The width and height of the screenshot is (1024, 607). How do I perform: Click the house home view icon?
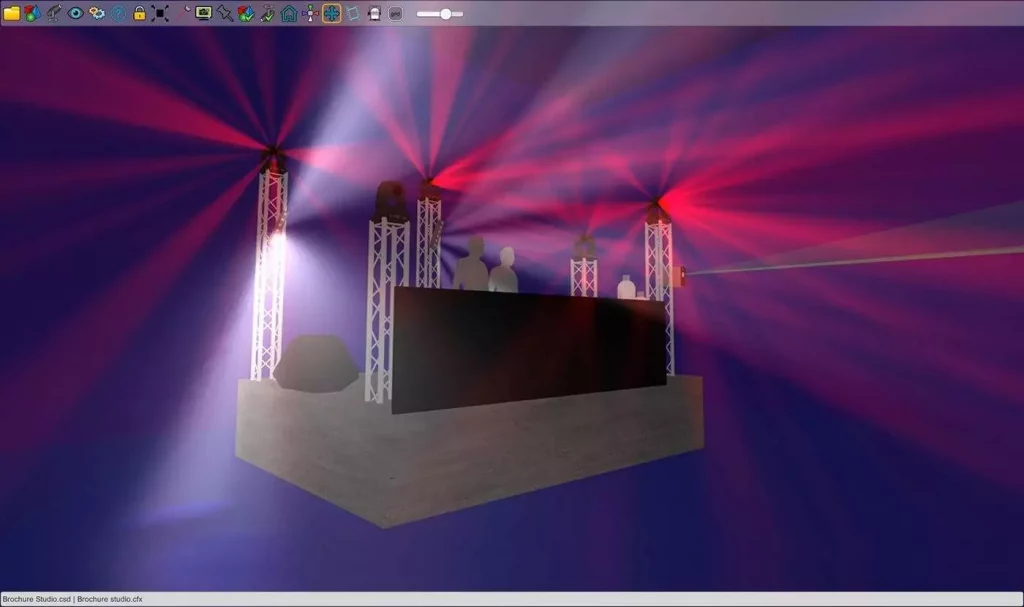click(289, 13)
